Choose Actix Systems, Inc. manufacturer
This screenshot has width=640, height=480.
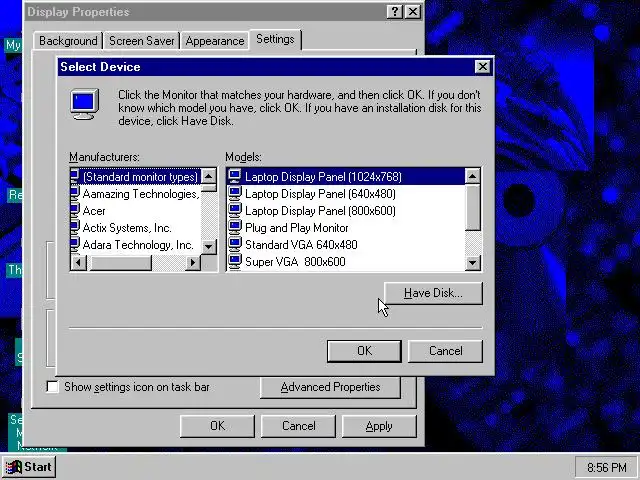pyautogui.click(x=136, y=227)
